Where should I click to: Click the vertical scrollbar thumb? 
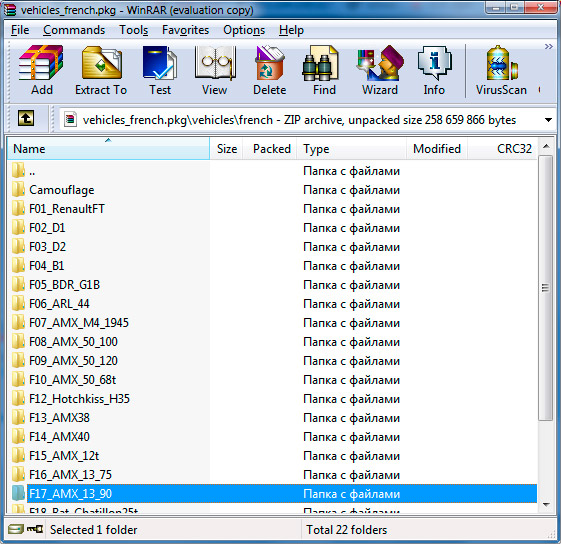[546, 287]
